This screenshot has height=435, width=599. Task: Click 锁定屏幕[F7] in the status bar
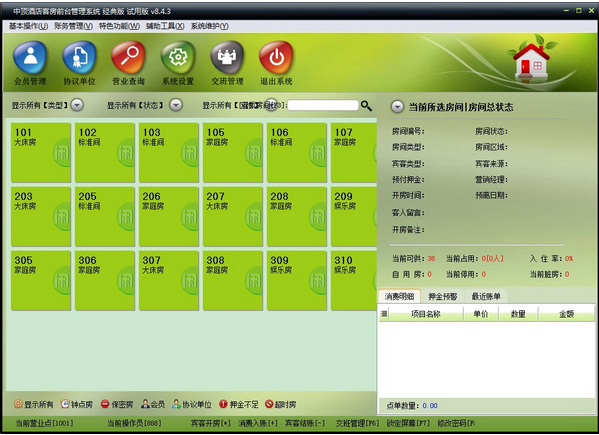[408, 423]
